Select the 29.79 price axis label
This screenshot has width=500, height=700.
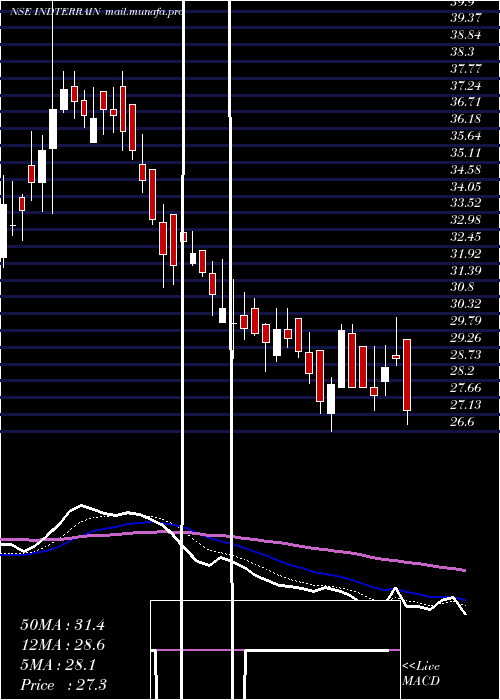pos(467,321)
